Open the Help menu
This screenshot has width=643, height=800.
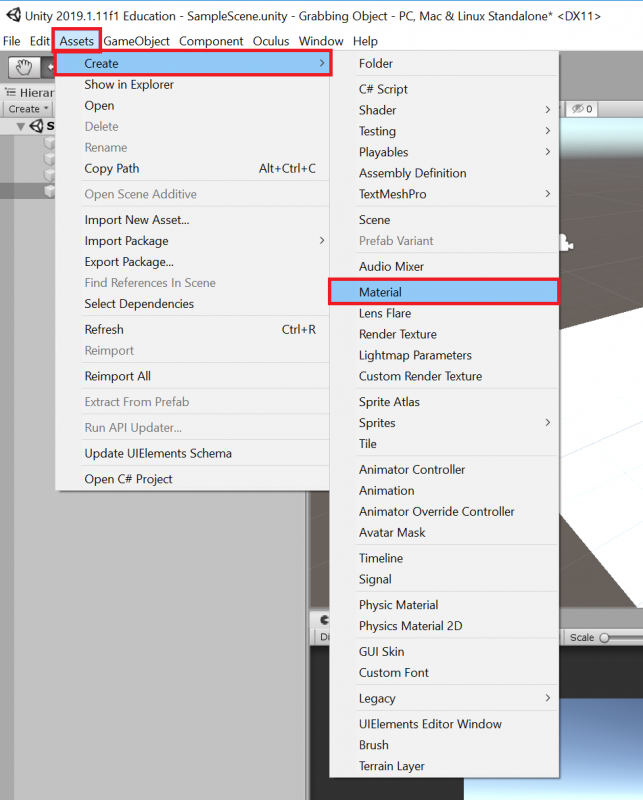point(365,41)
